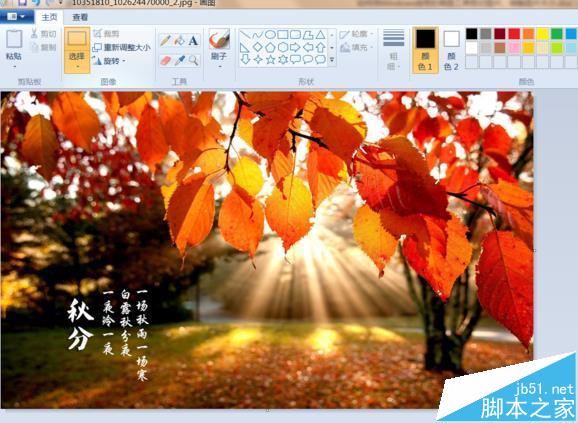The height and width of the screenshot is (423, 578).
Task: Open the Paint application menu button
Action: click(x=16, y=17)
